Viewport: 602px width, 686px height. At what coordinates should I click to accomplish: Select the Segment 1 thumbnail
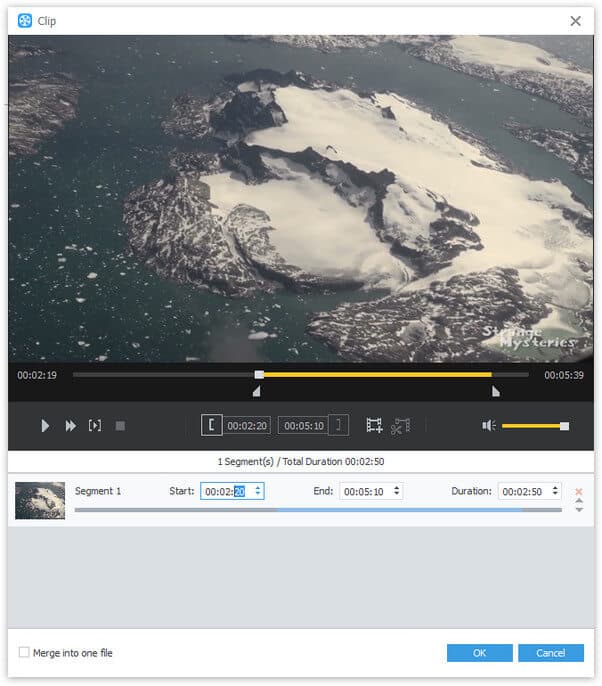pos(40,500)
